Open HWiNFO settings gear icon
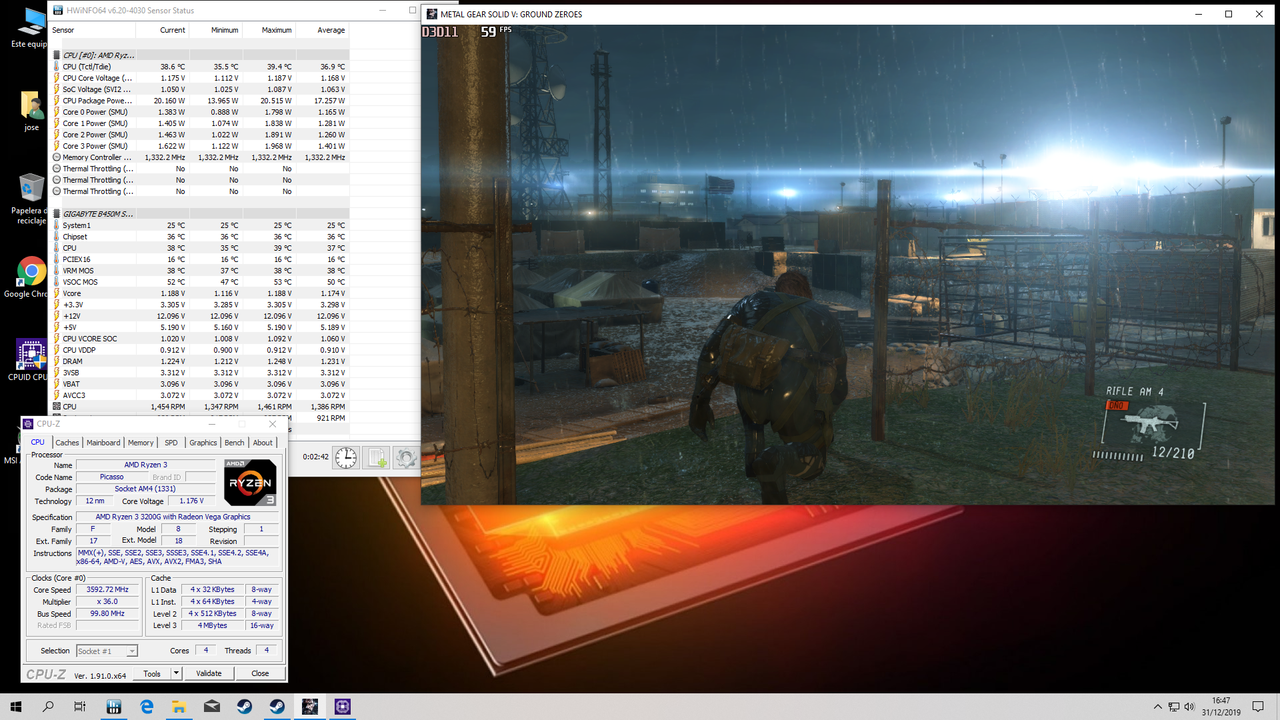 pyautogui.click(x=405, y=457)
